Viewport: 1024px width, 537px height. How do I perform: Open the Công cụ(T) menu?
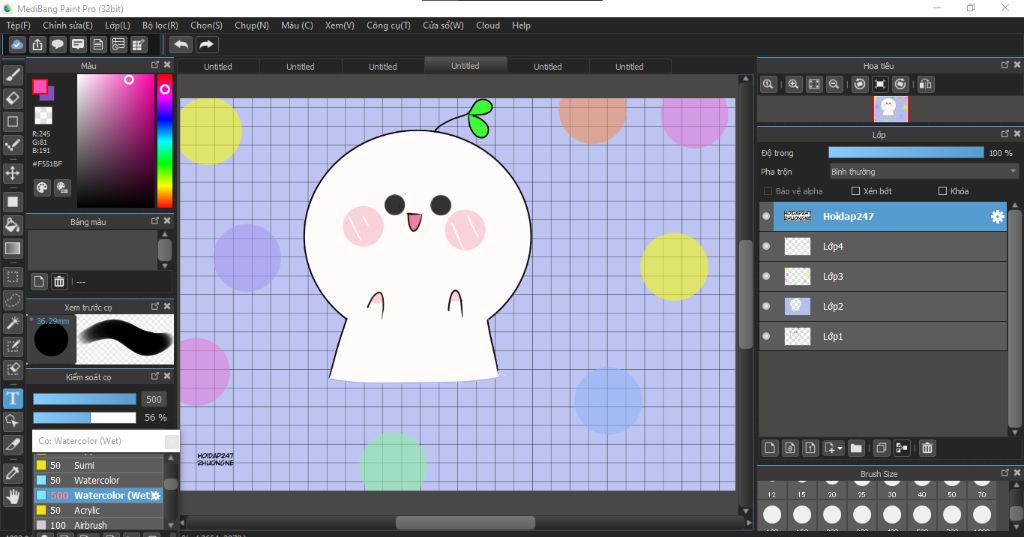[387, 25]
